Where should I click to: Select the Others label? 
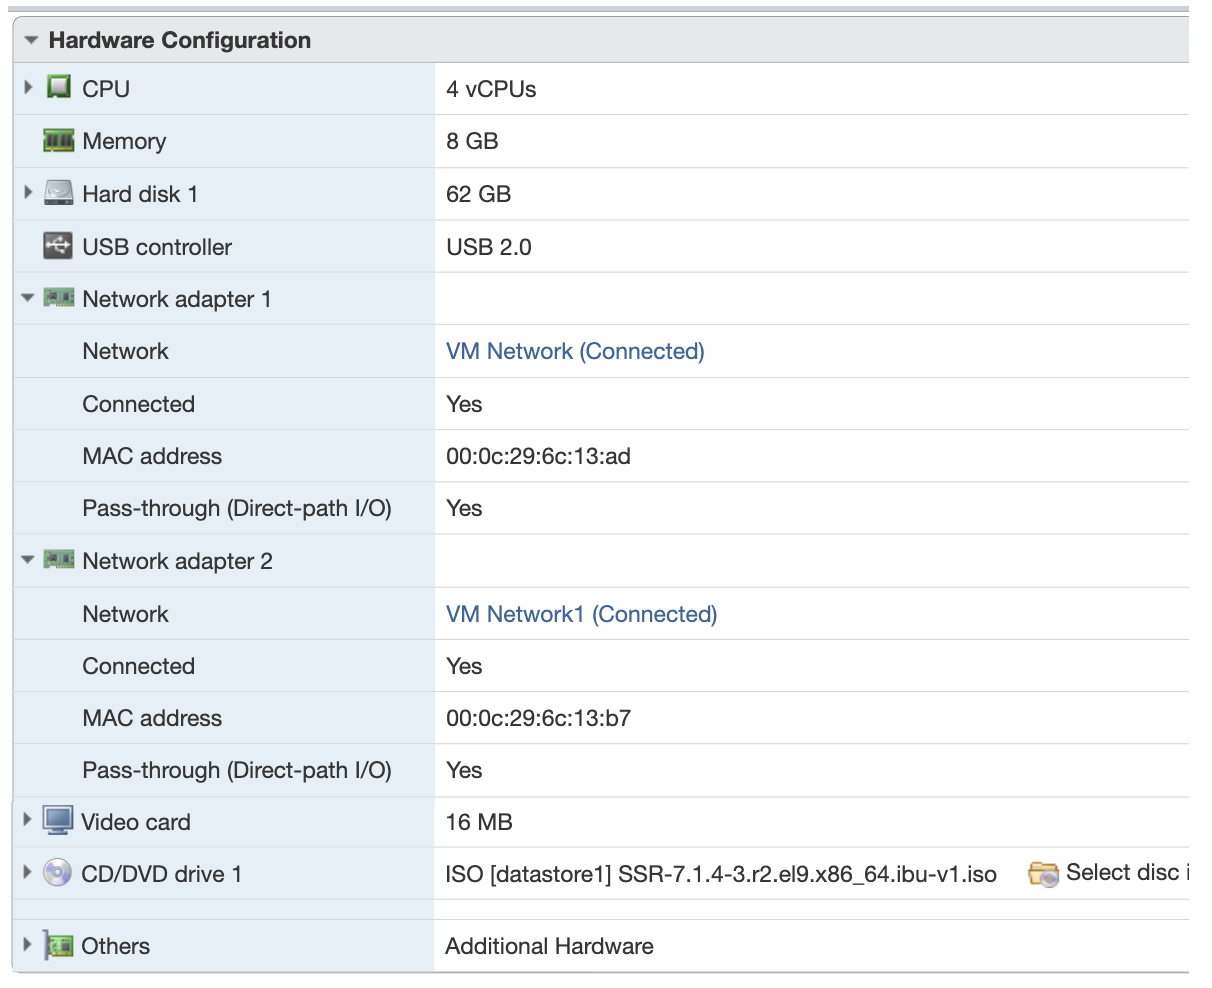pyautogui.click(x=115, y=946)
